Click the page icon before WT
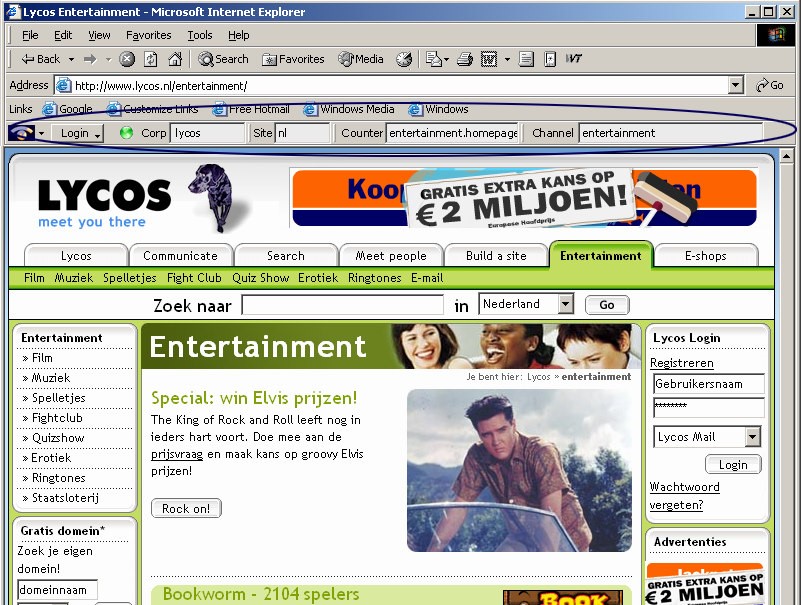The image size is (801, 605). point(550,59)
